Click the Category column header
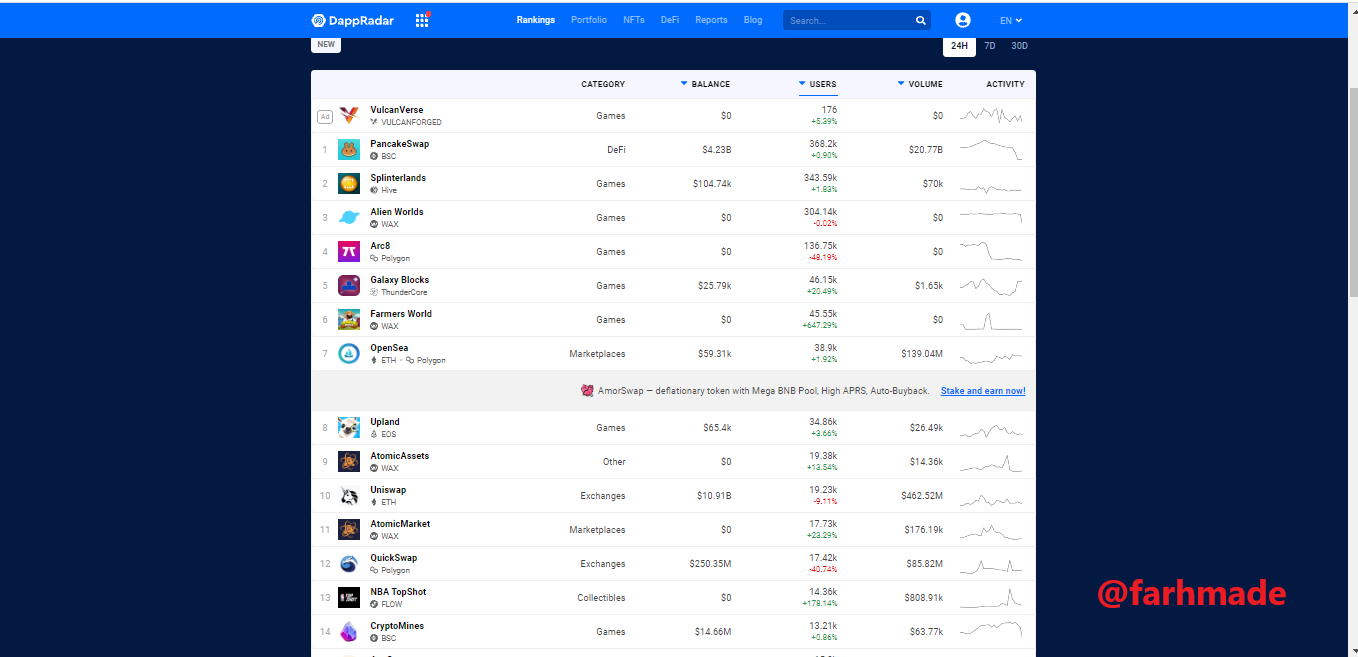The width and height of the screenshot is (1358, 657). [x=603, y=84]
